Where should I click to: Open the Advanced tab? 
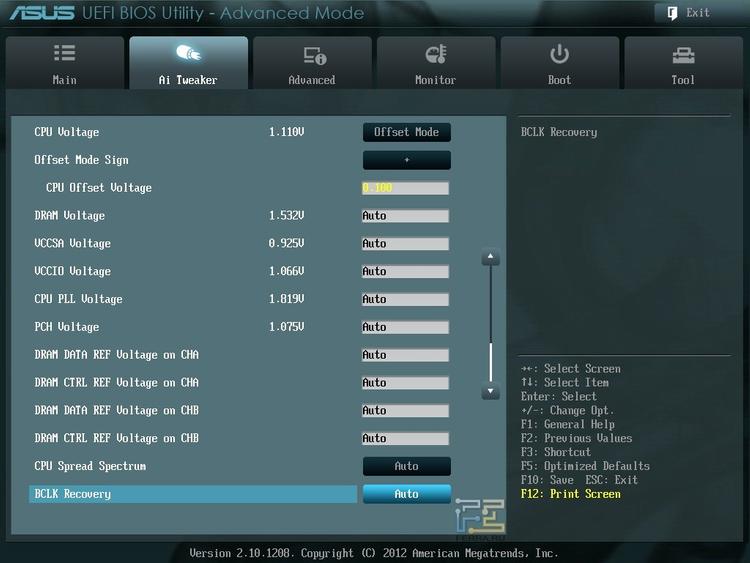(312, 63)
